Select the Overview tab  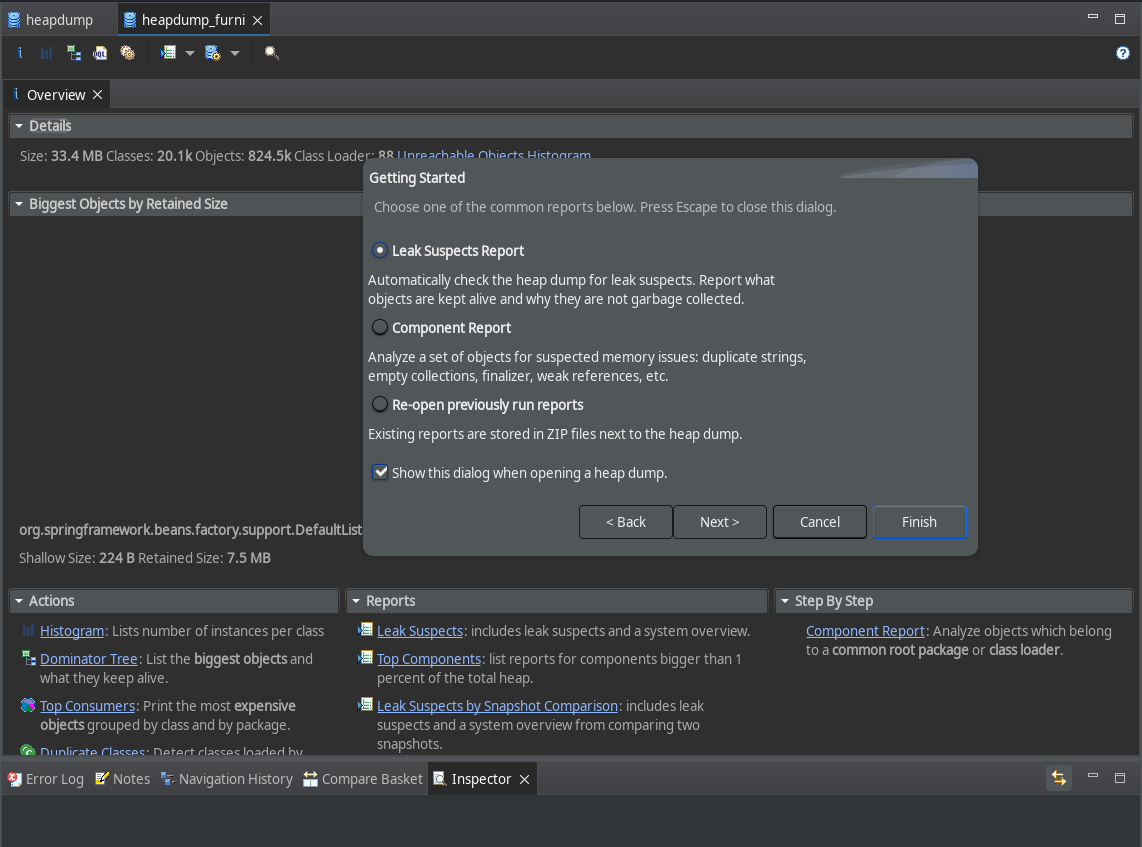[56, 95]
